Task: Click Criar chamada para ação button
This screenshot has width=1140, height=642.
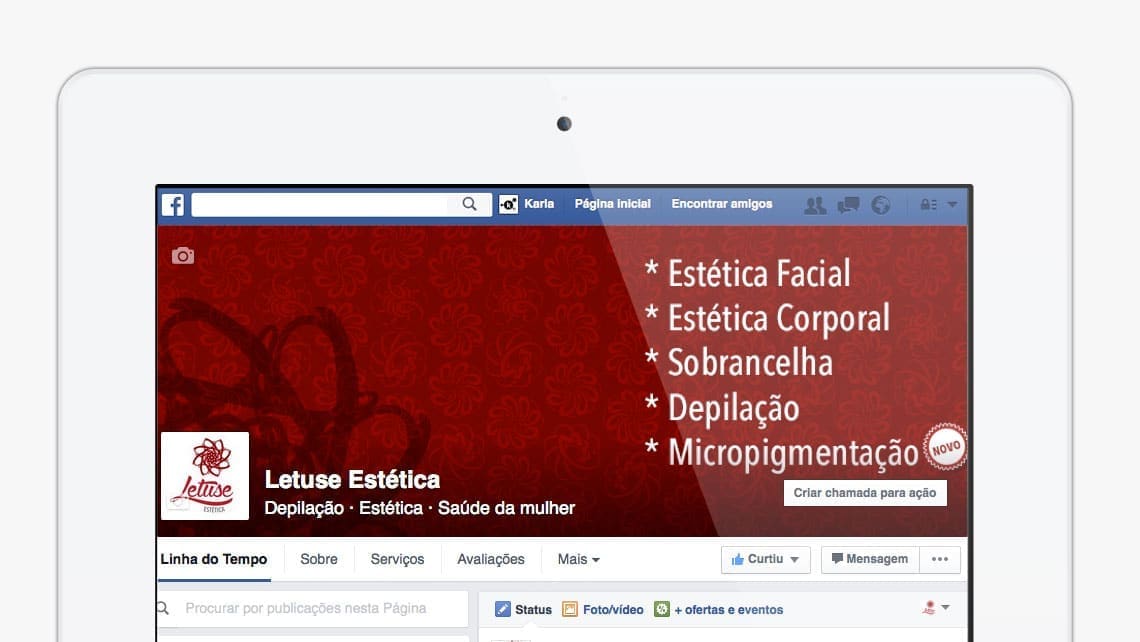Action: 865,493
